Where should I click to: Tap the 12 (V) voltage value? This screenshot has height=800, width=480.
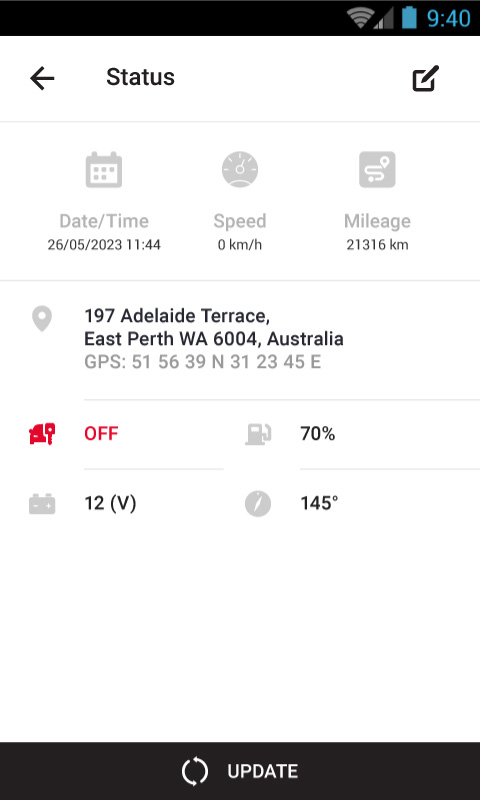click(x=110, y=504)
